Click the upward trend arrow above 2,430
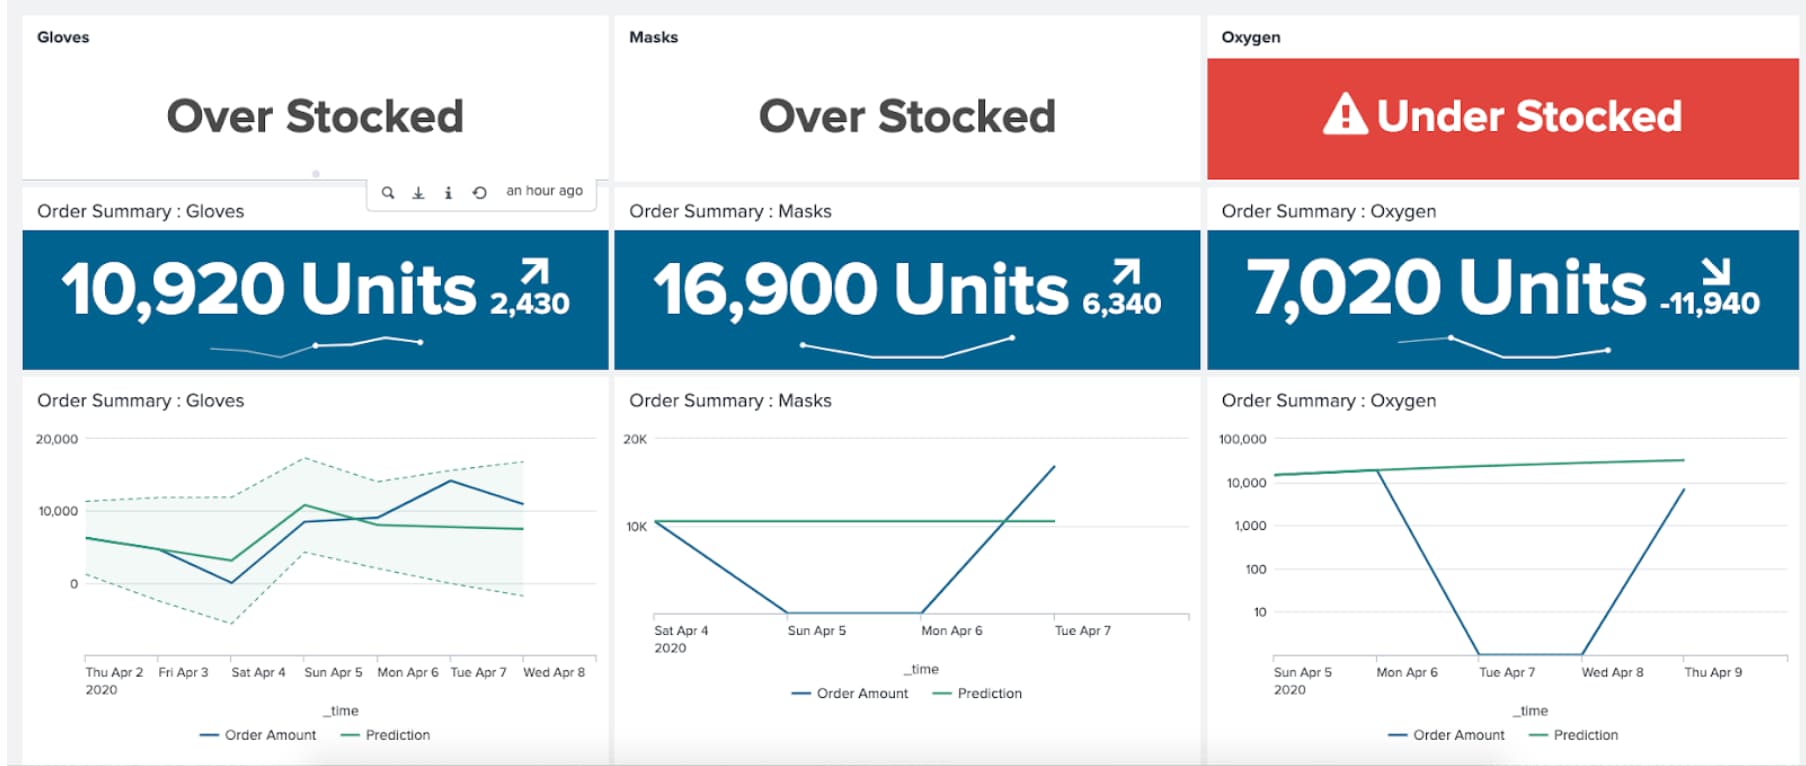Screen dimensions: 1806x766 pos(535,272)
